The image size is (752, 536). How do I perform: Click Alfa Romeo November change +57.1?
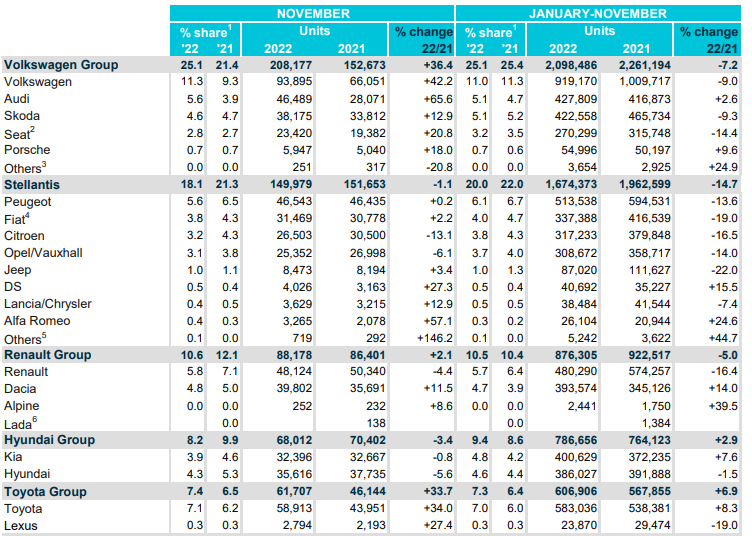point(438,321)
